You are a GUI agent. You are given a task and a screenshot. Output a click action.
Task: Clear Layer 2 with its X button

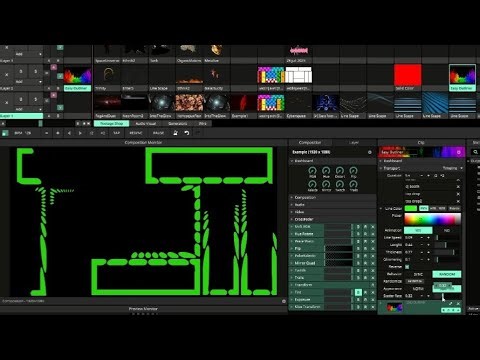(x=6, y=75)
